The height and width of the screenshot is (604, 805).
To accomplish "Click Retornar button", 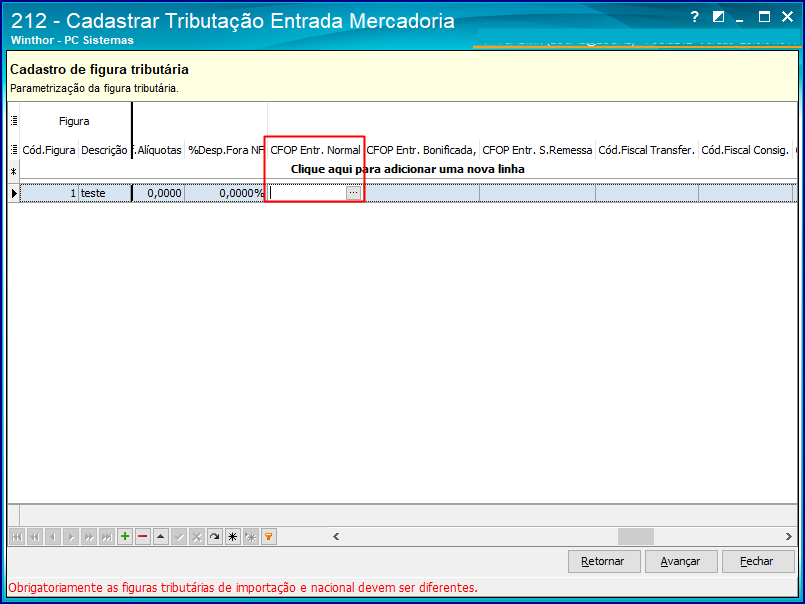I will click(x=604, y=561).
